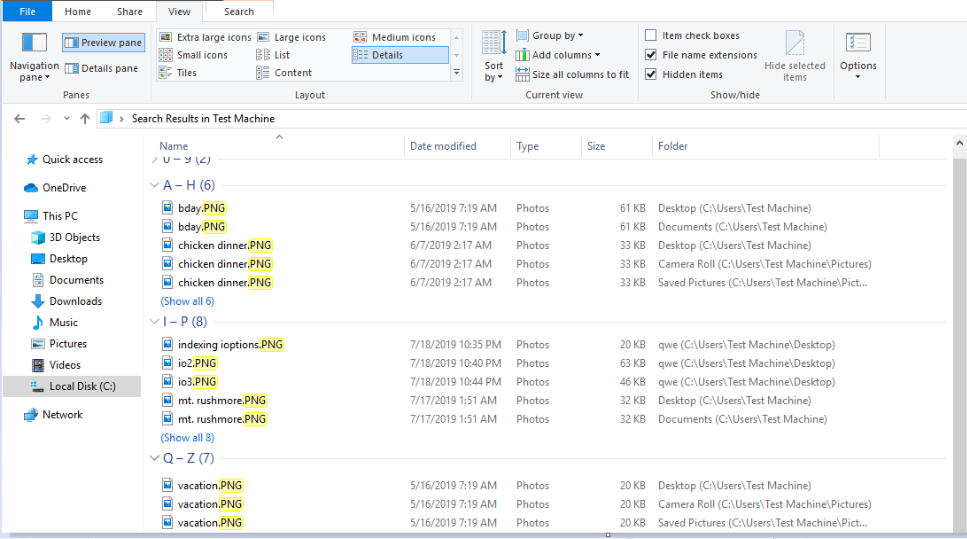
Task: Select the Details layout
Action: click(x=400, y=55)
